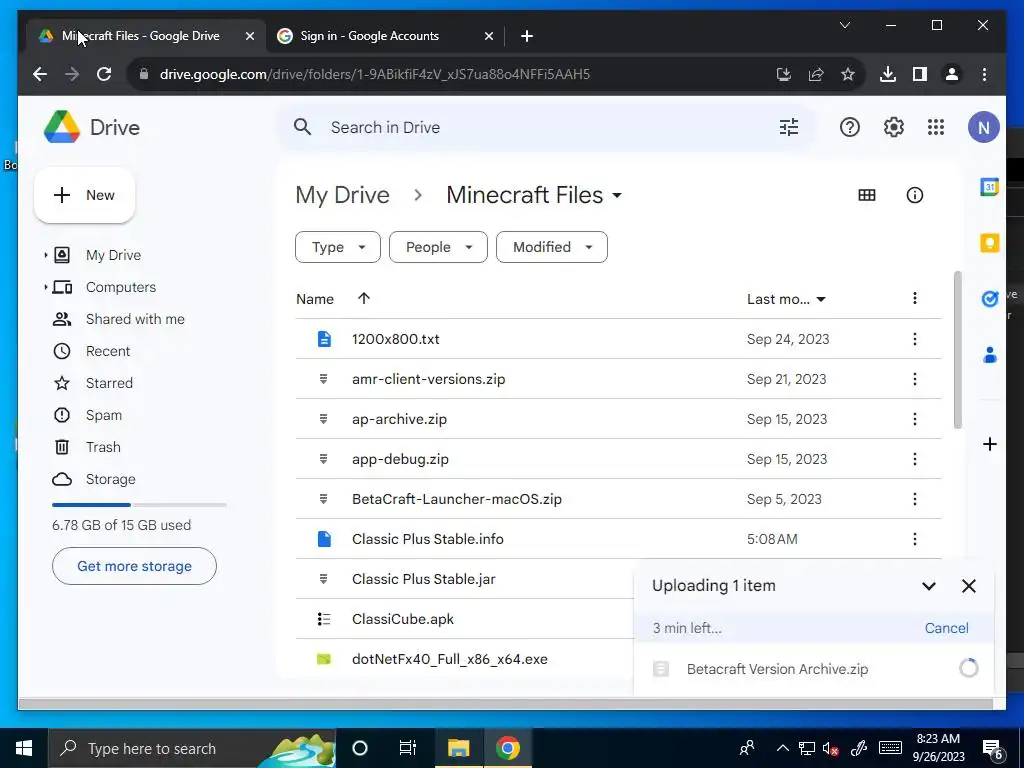Switch to grid layout view

coord(867,195)
